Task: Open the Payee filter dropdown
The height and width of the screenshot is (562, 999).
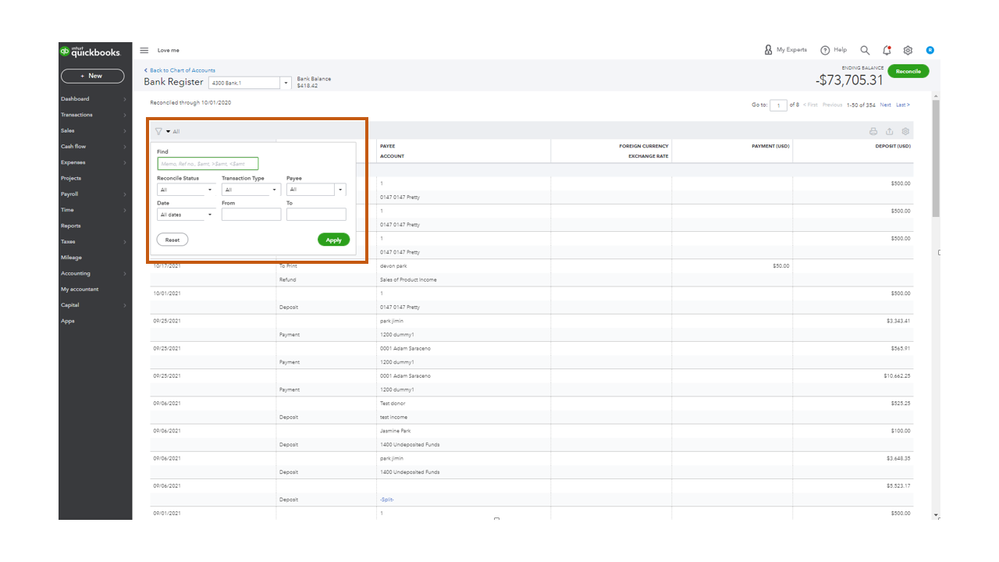Action: pyautogui.click(x=316, y=190)
